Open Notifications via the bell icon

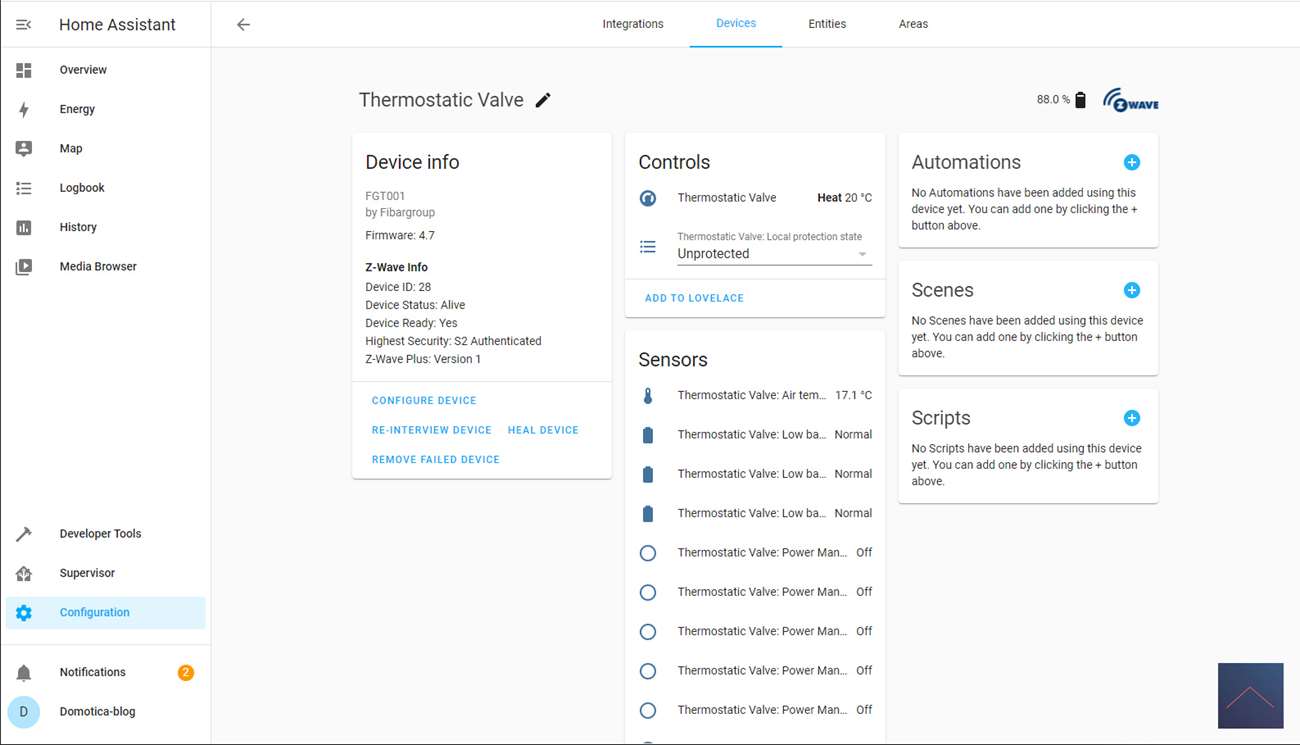point(24,673)
